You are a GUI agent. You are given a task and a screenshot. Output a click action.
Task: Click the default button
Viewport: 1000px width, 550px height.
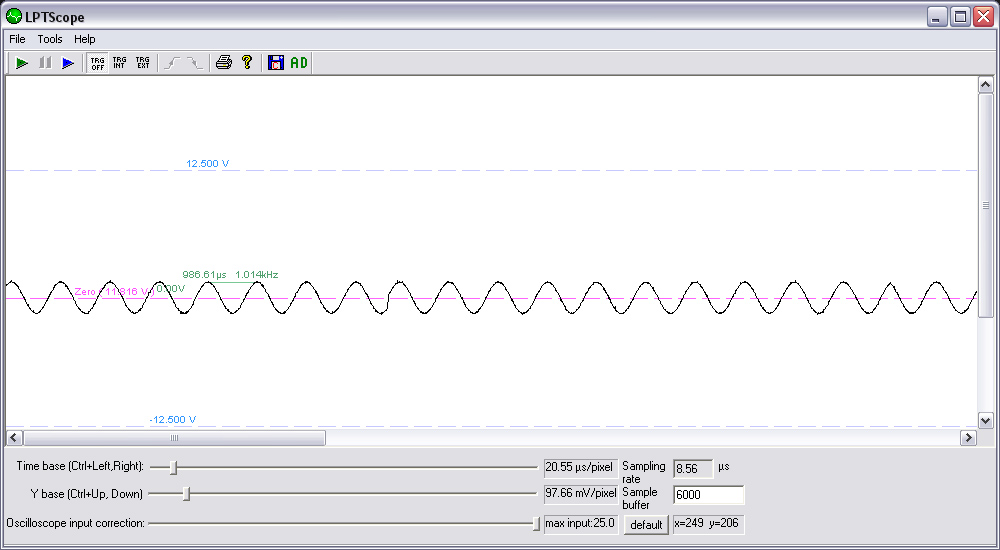[646, 525]
